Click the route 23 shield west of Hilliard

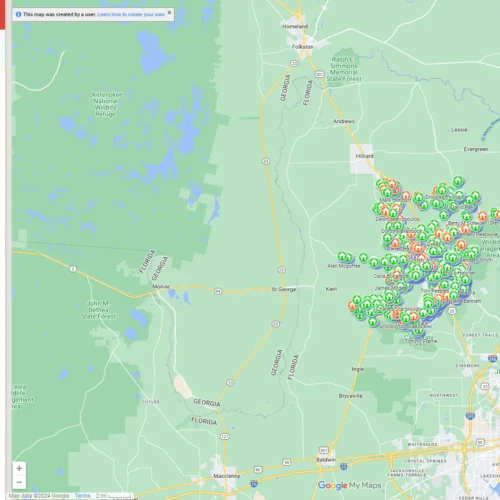[x=266, y=161]
